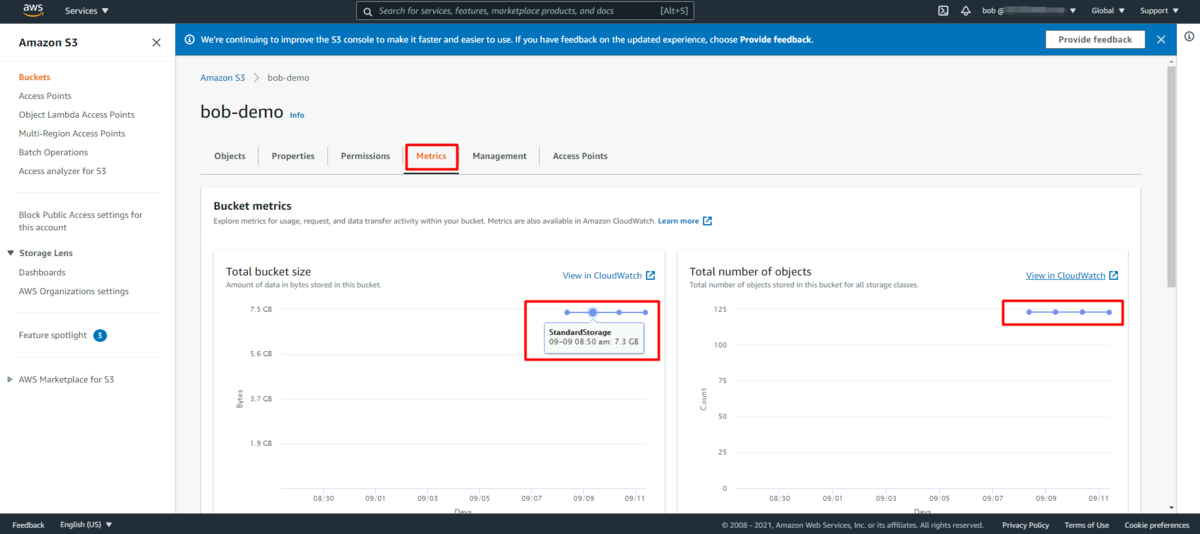The image size is (1200, 534).
Task: Dismiss the blue feedback banner
Action: click(1161, 40)
